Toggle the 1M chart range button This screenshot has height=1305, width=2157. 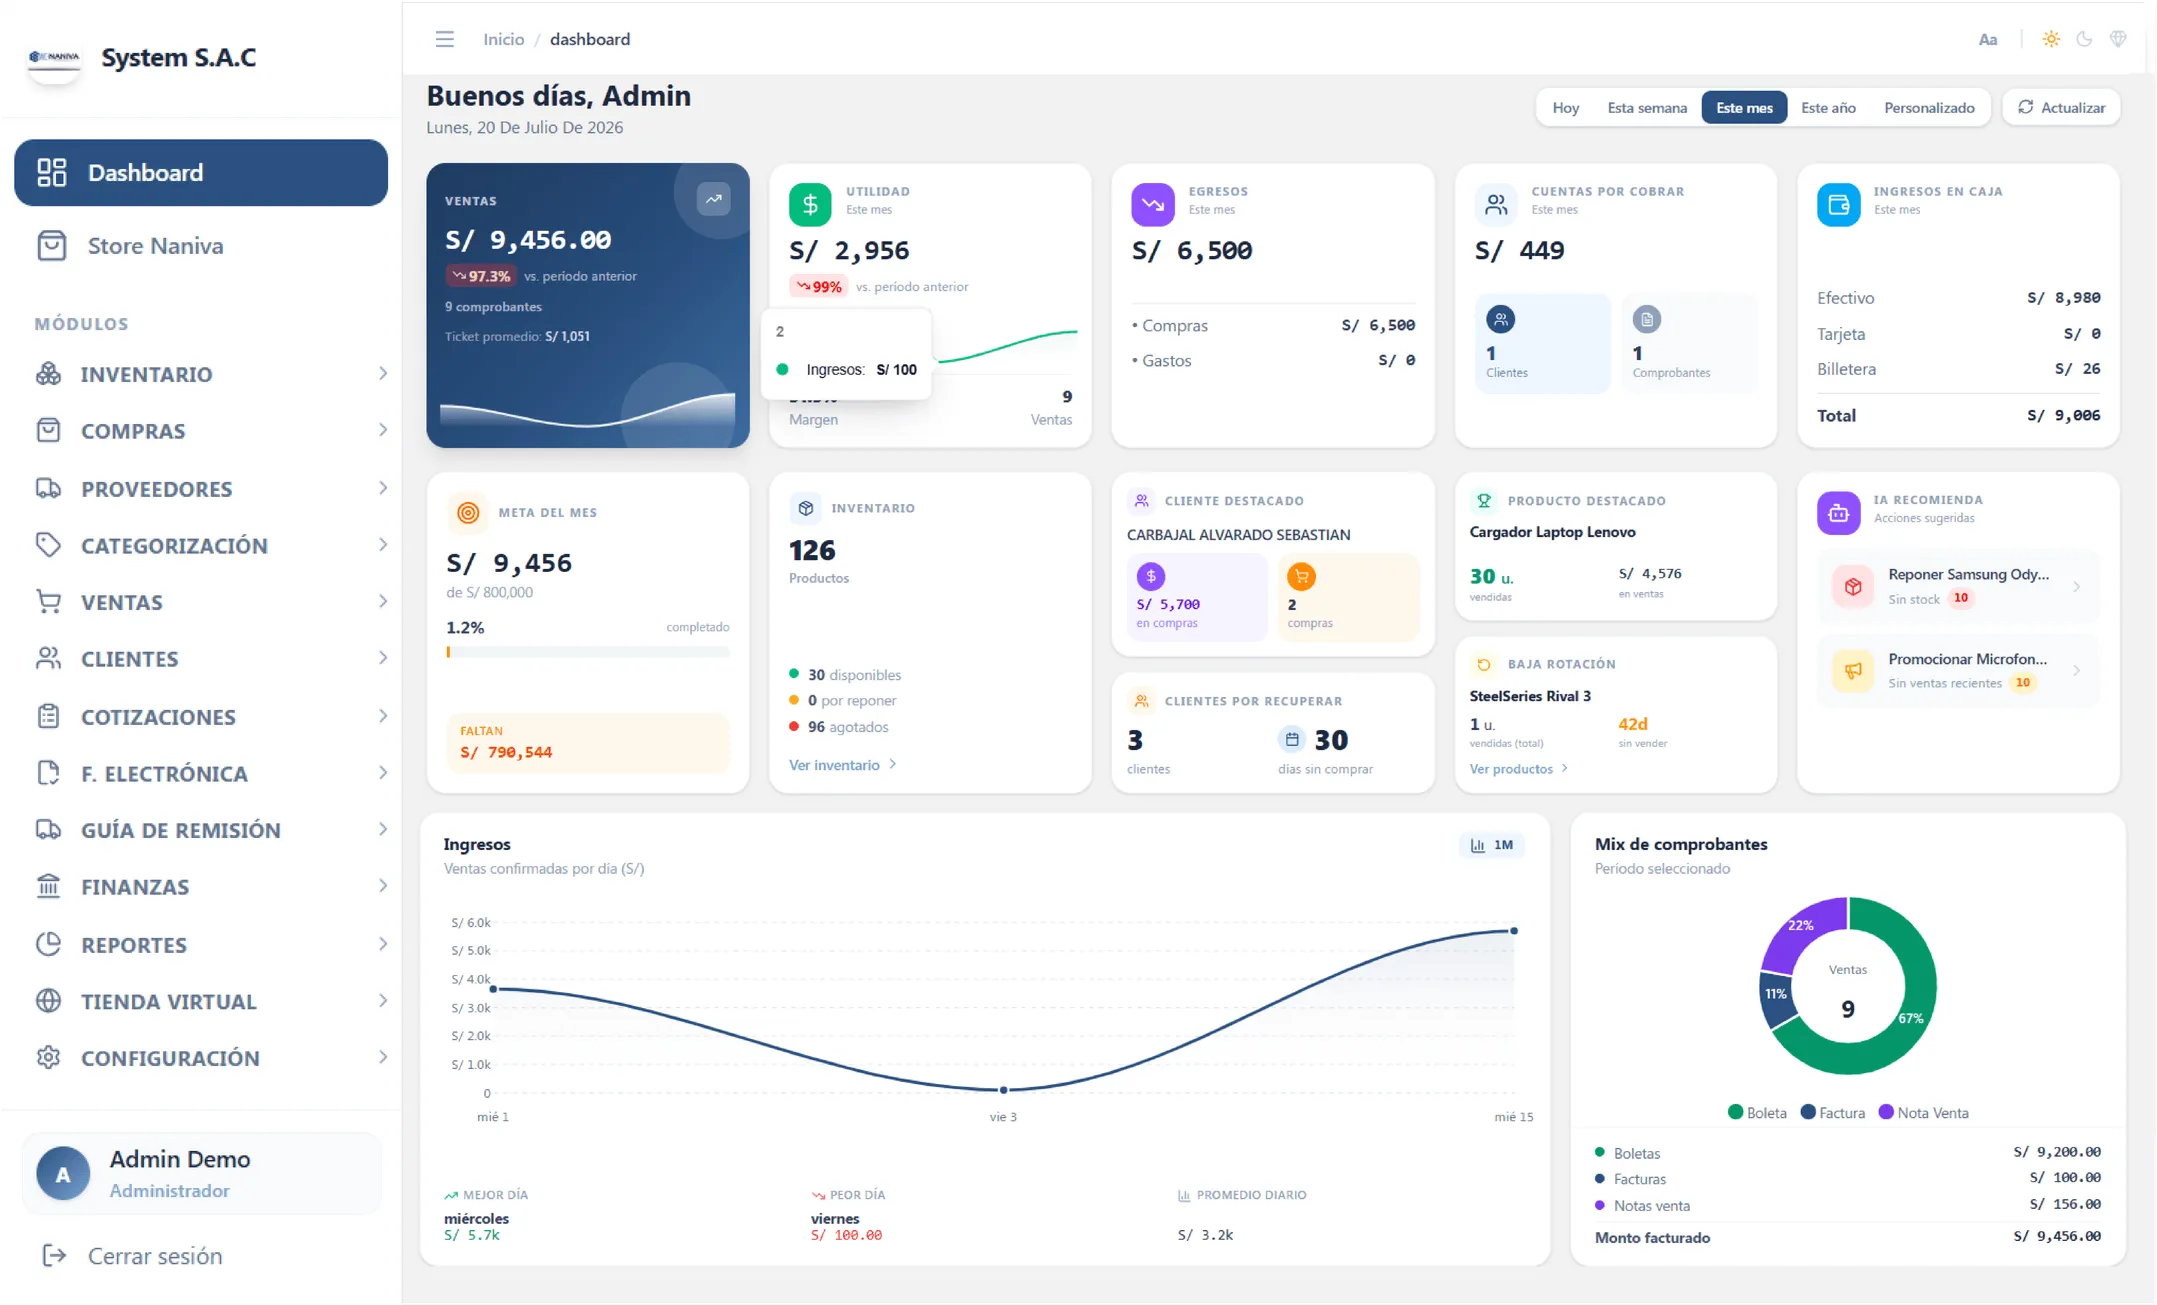pos(1491,845)
